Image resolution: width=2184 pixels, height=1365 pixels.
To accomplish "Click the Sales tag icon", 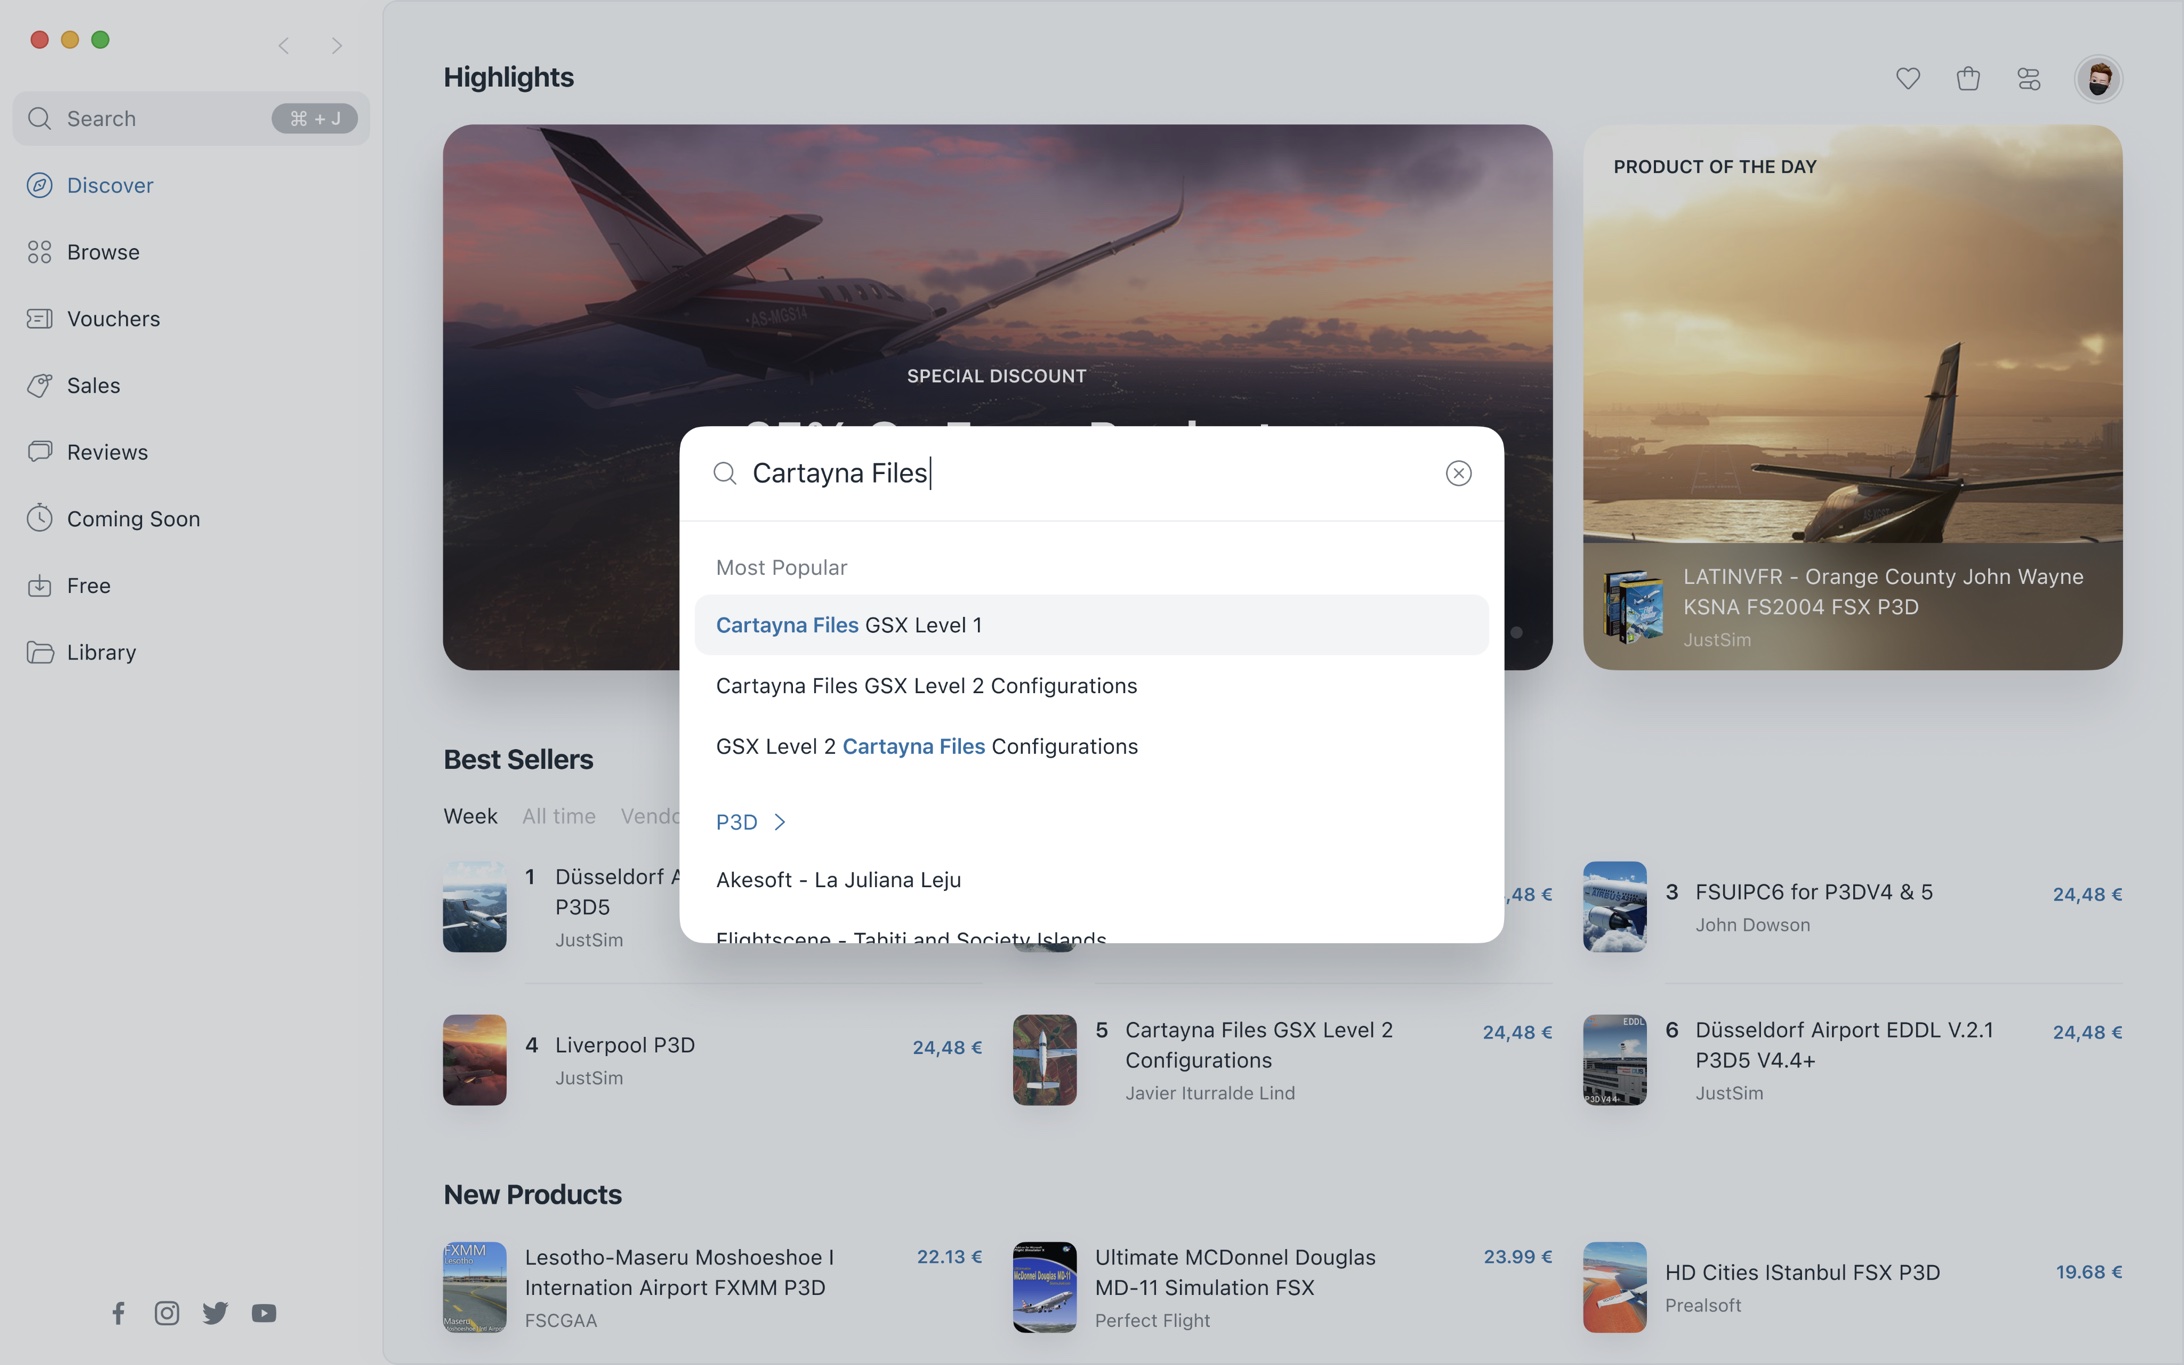I will click(x=40, y=385).
